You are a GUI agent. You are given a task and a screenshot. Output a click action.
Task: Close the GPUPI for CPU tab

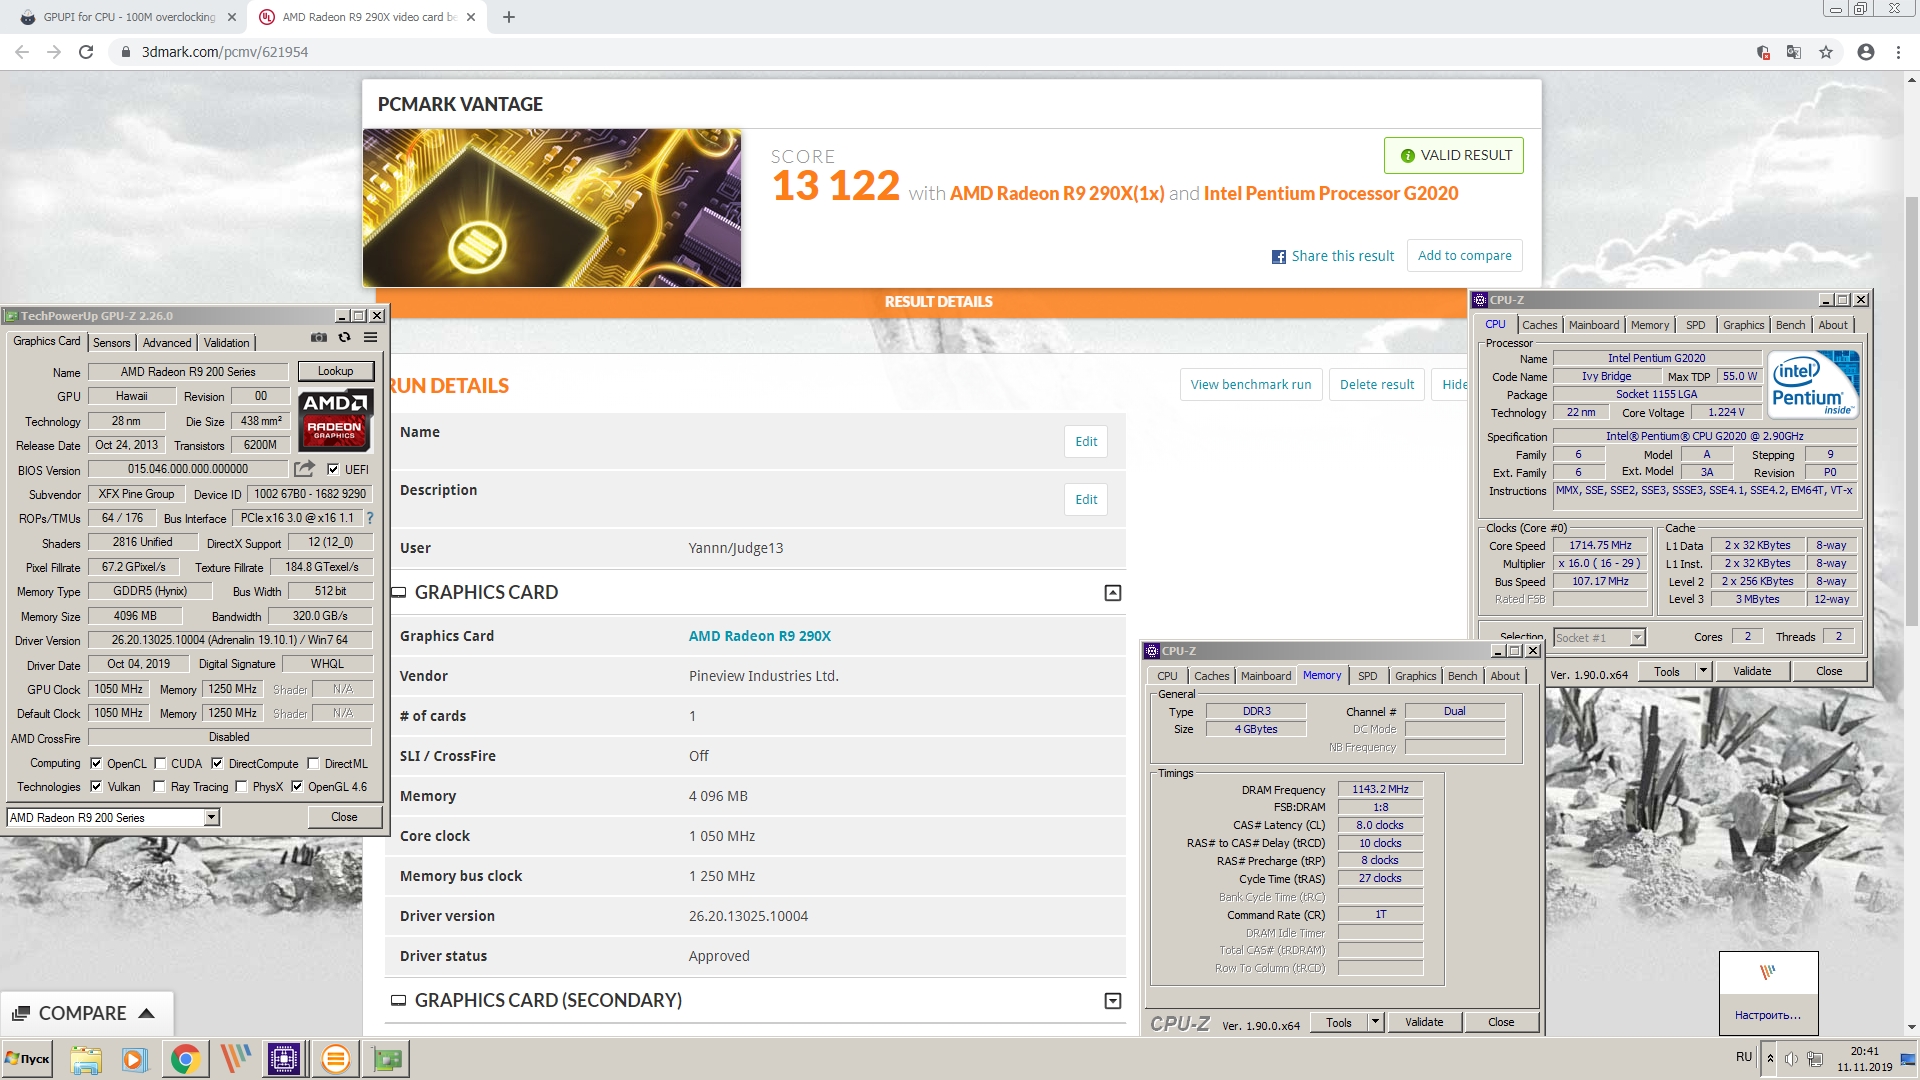coord(232,17)
